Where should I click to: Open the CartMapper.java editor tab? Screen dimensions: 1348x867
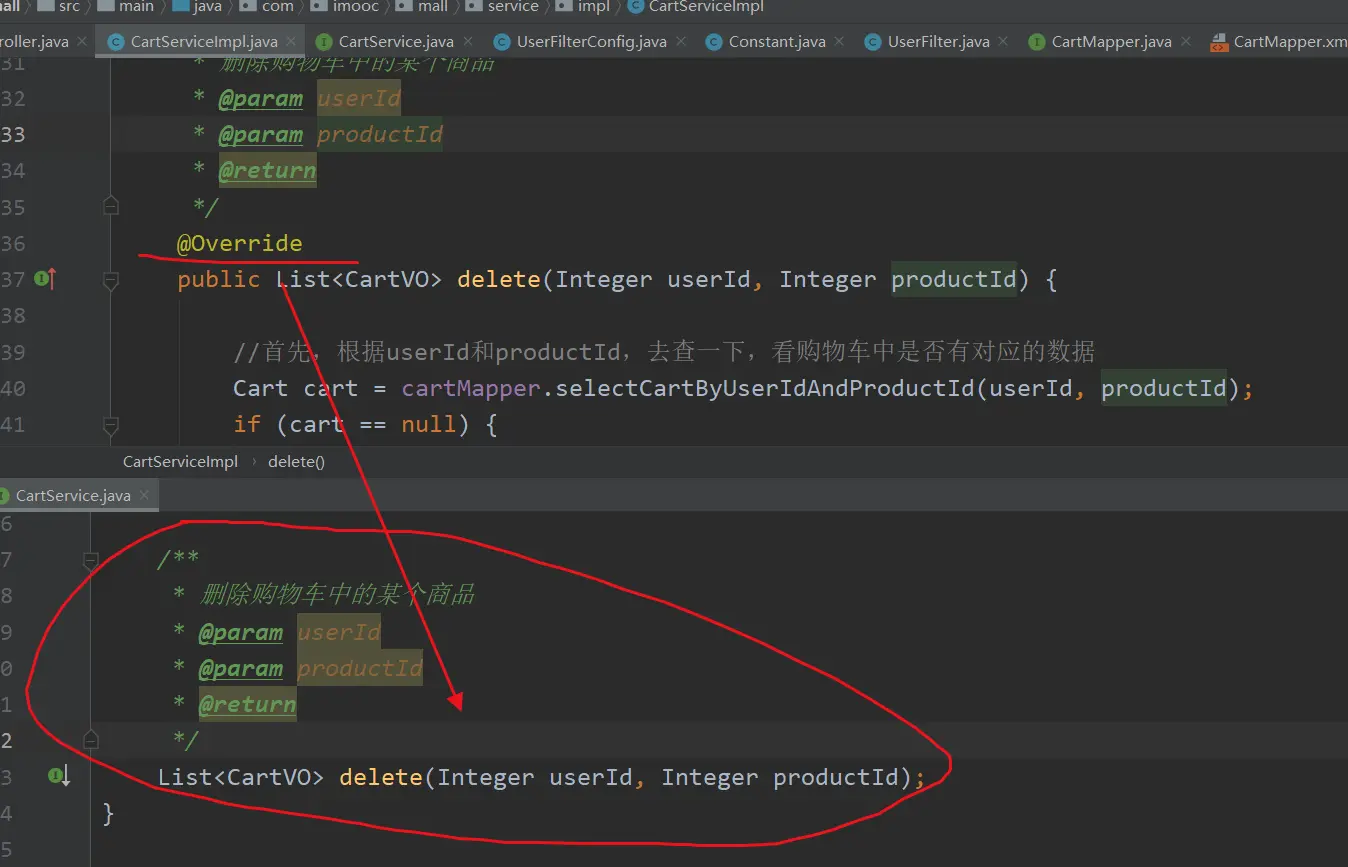tap(1110, 41)
